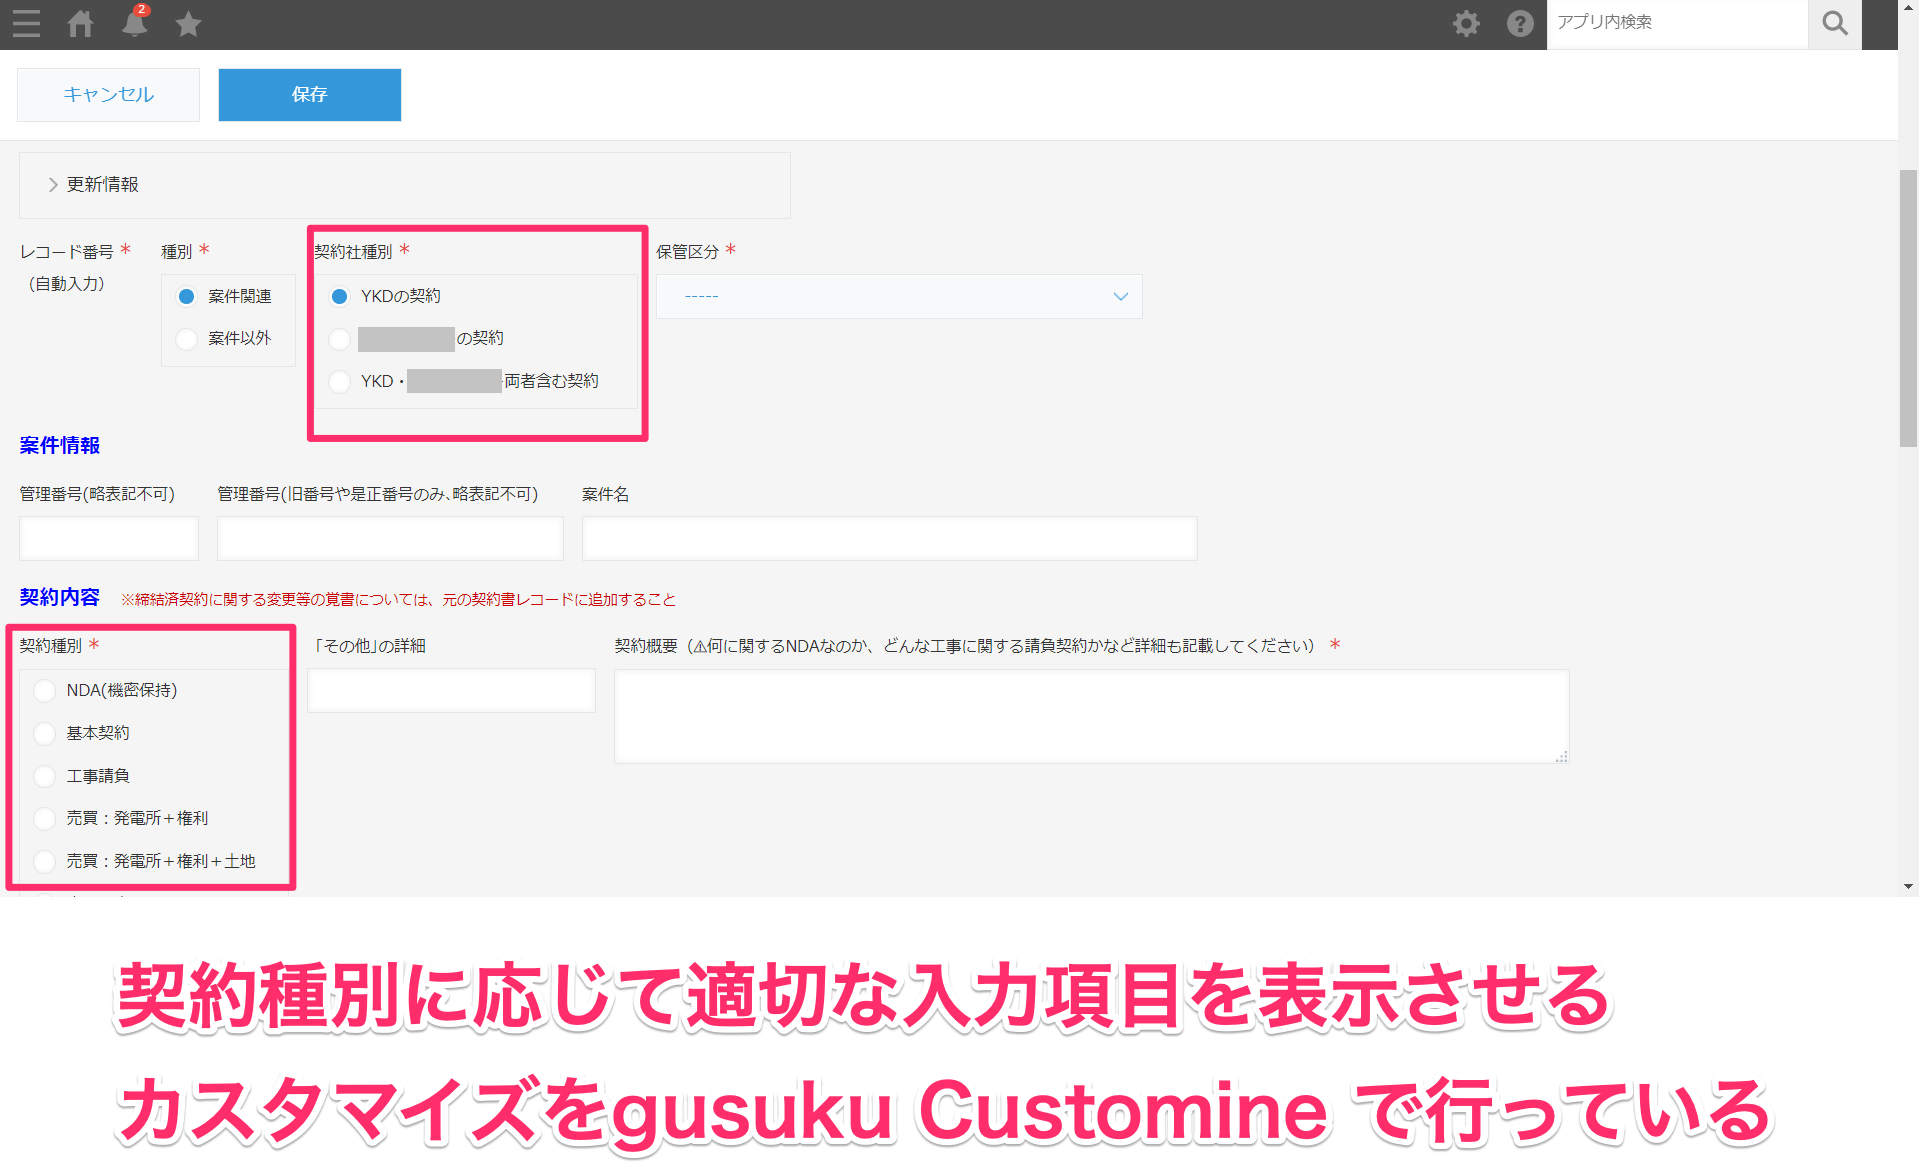Go to home via house icon

(x=80, y=23)
